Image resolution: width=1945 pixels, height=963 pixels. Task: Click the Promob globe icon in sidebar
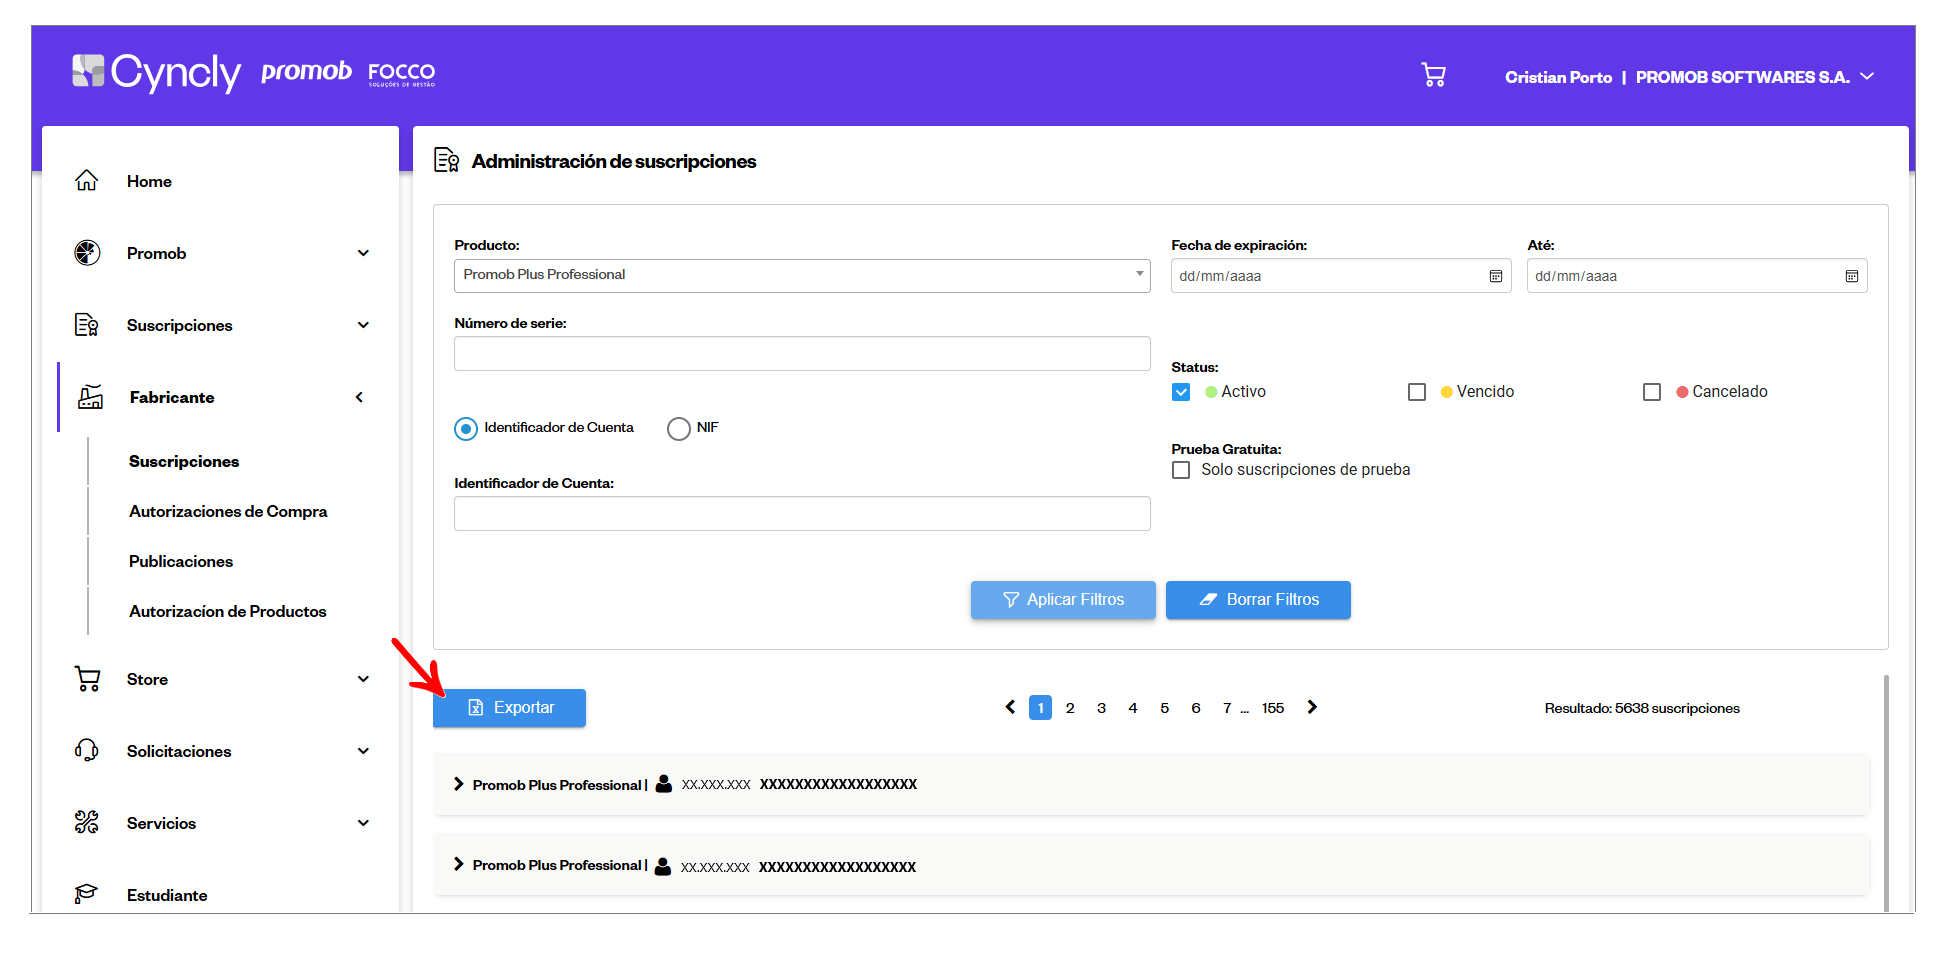pos(87,253)
